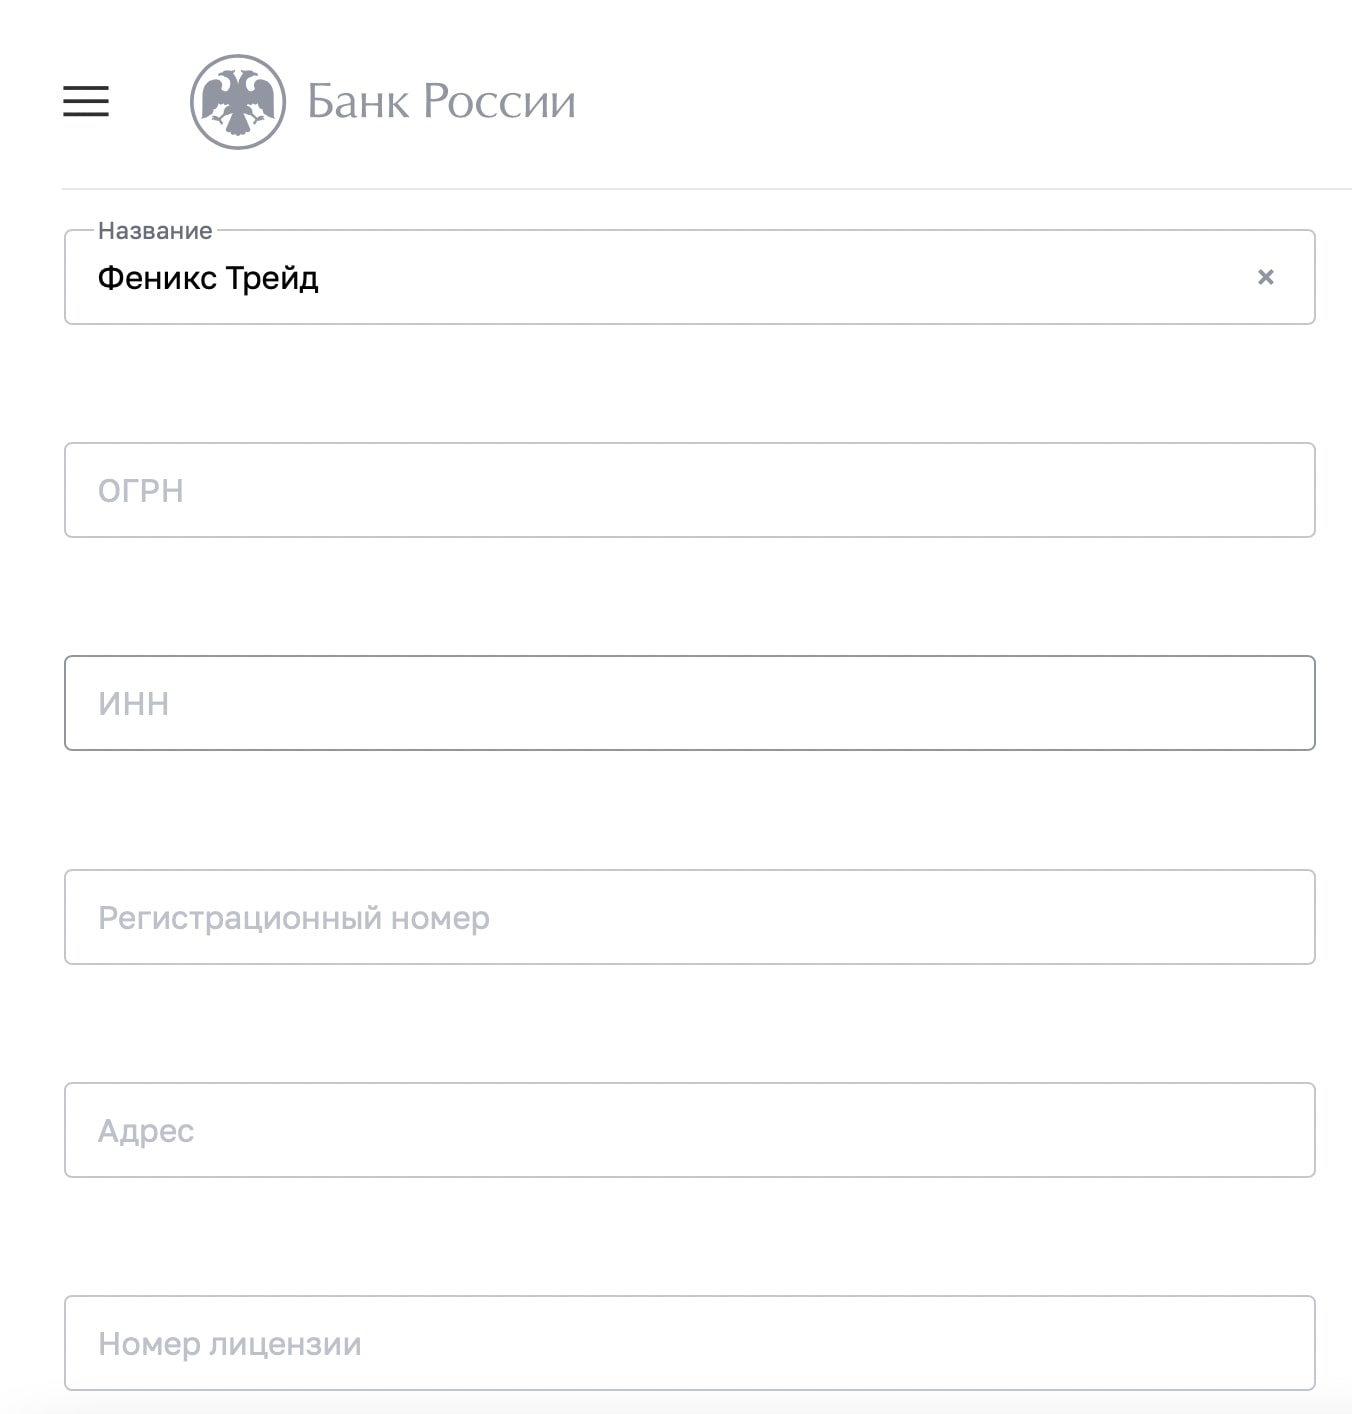The width and height of the screenshot is (1352, 1414).
Task: Click the word Феникс in the name field
Action: point(157,278)
